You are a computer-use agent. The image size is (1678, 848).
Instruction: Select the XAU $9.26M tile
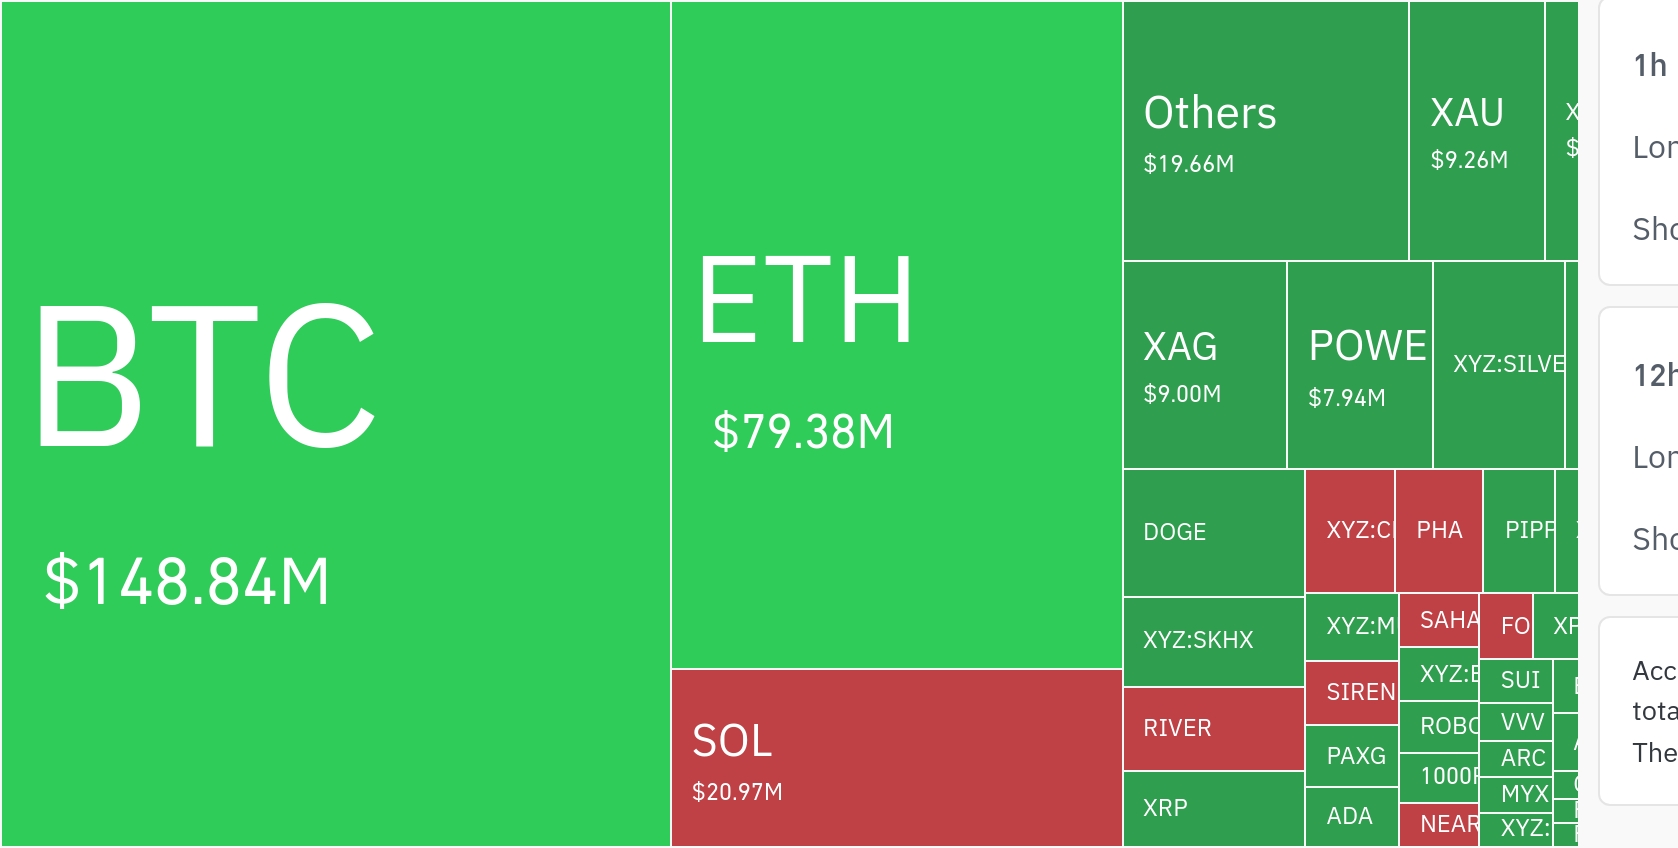coord(1476,131)
